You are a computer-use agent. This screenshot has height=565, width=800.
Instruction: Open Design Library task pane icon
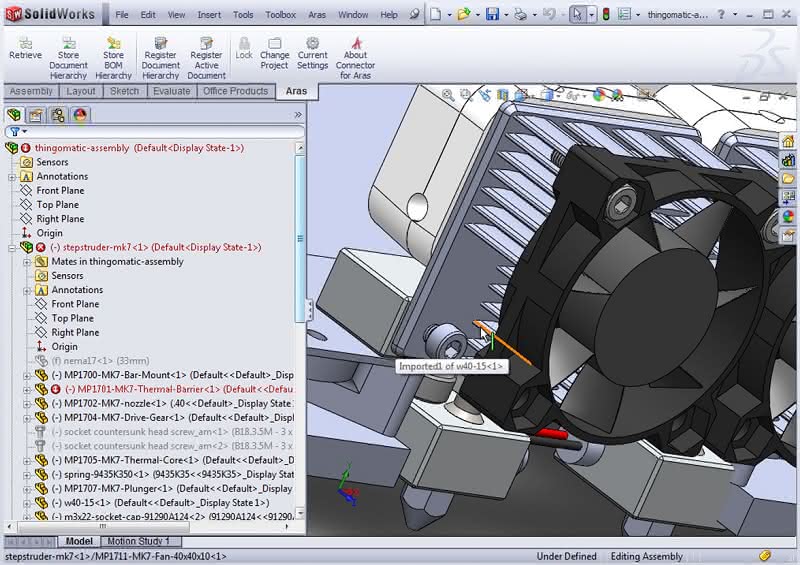(x=788, y=160)
